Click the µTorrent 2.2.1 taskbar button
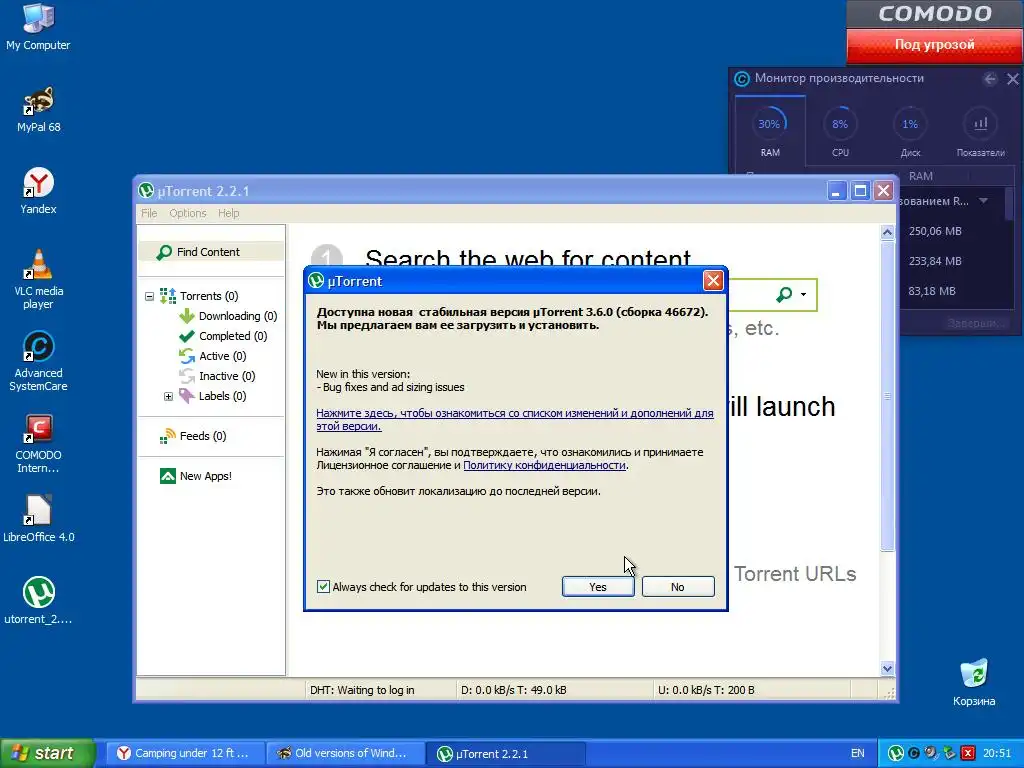The width and height of the screenshot is (1024, 768). [504, 753]
